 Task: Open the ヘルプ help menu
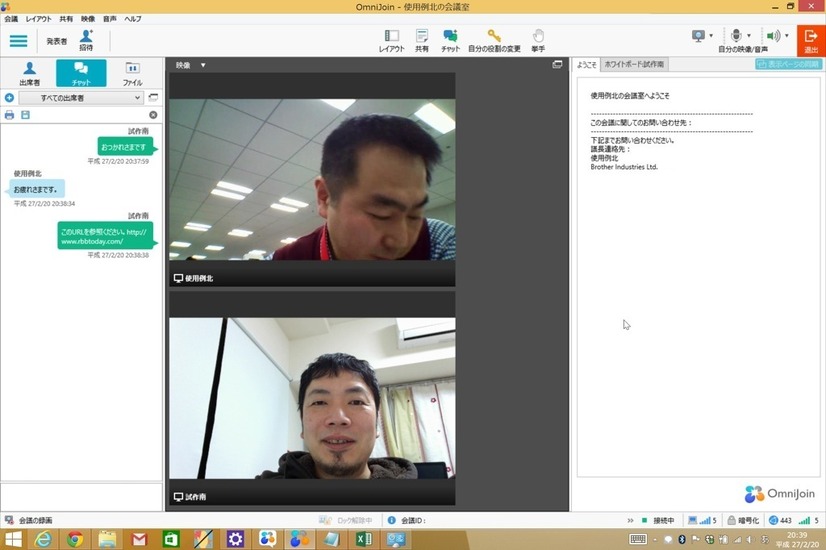[x=133, y=19]
